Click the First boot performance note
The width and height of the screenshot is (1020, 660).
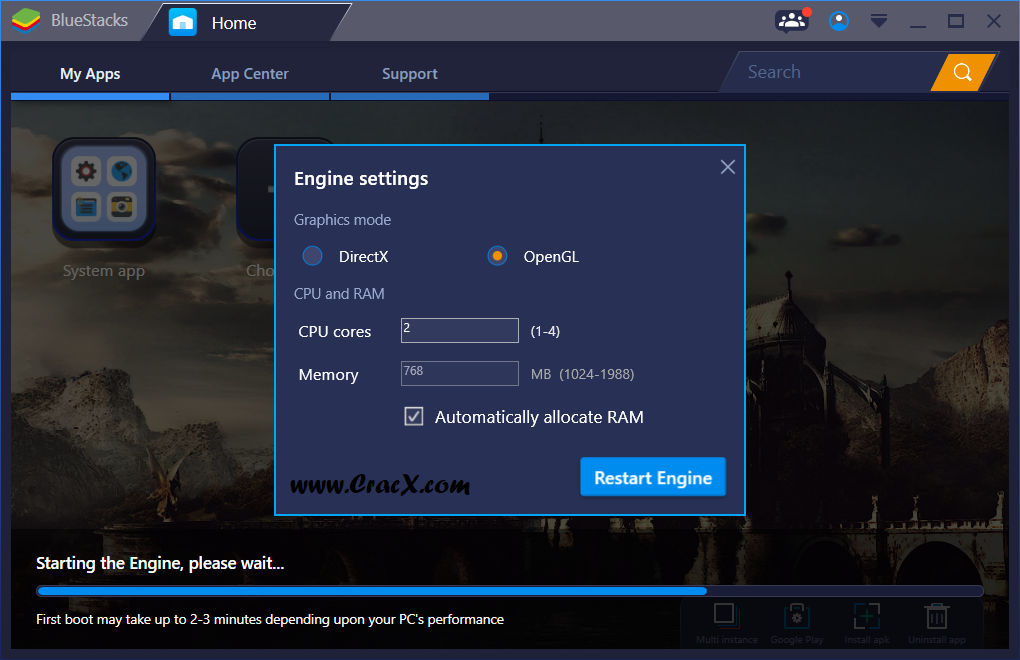pos(270,620)
